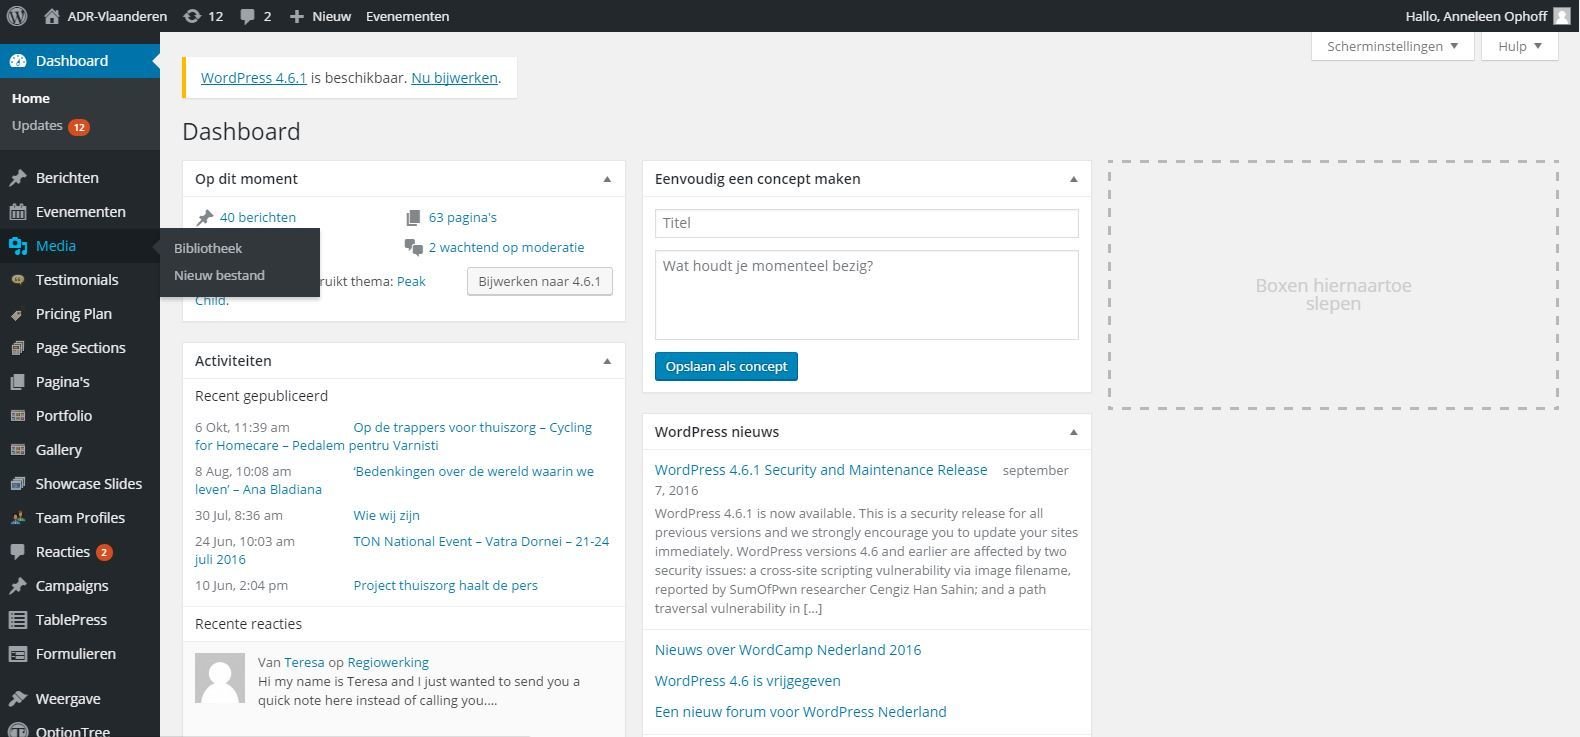The height and width of the screenshot is (737, 1580).
Task: Open the WordPress 4.6.1 notice link
Action: [254, 77]
